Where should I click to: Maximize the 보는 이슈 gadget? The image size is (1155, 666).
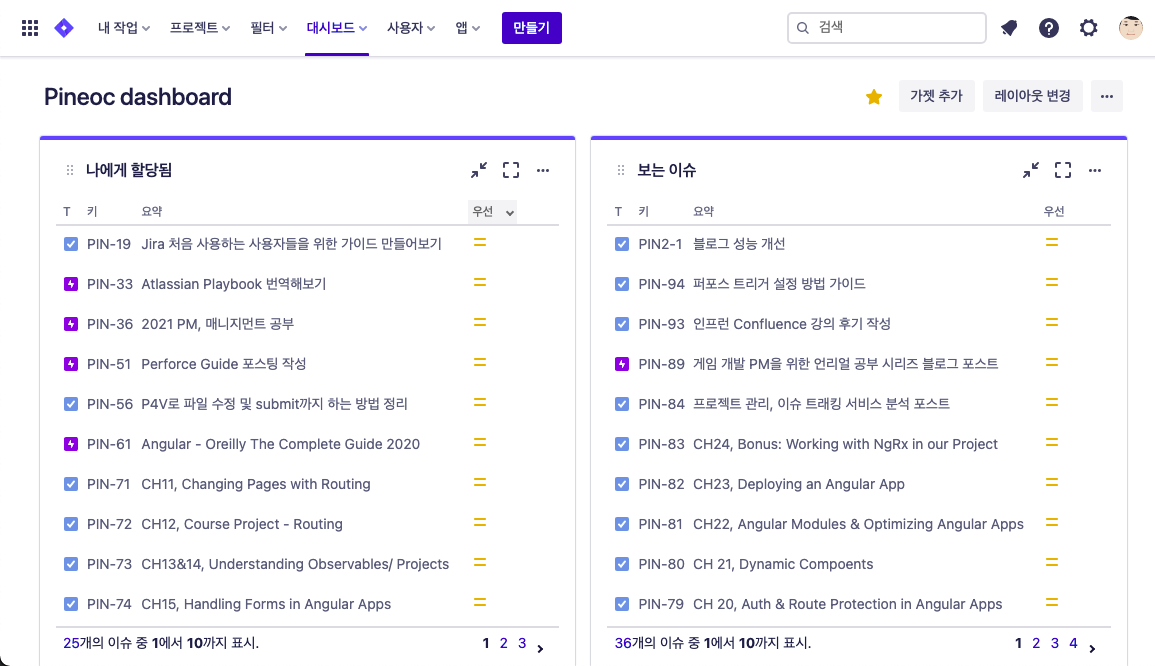tap(1063, 170)
